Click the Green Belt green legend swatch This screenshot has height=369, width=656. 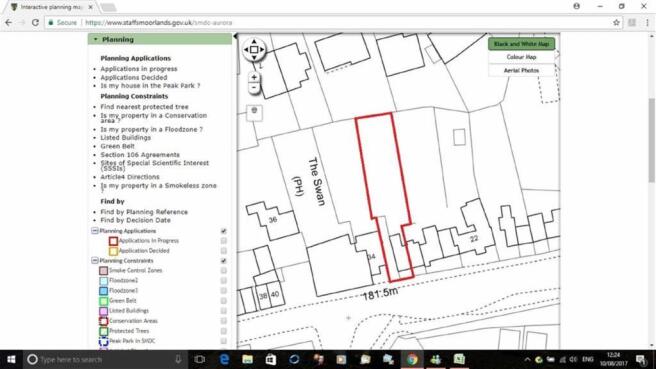pos(104,301)
